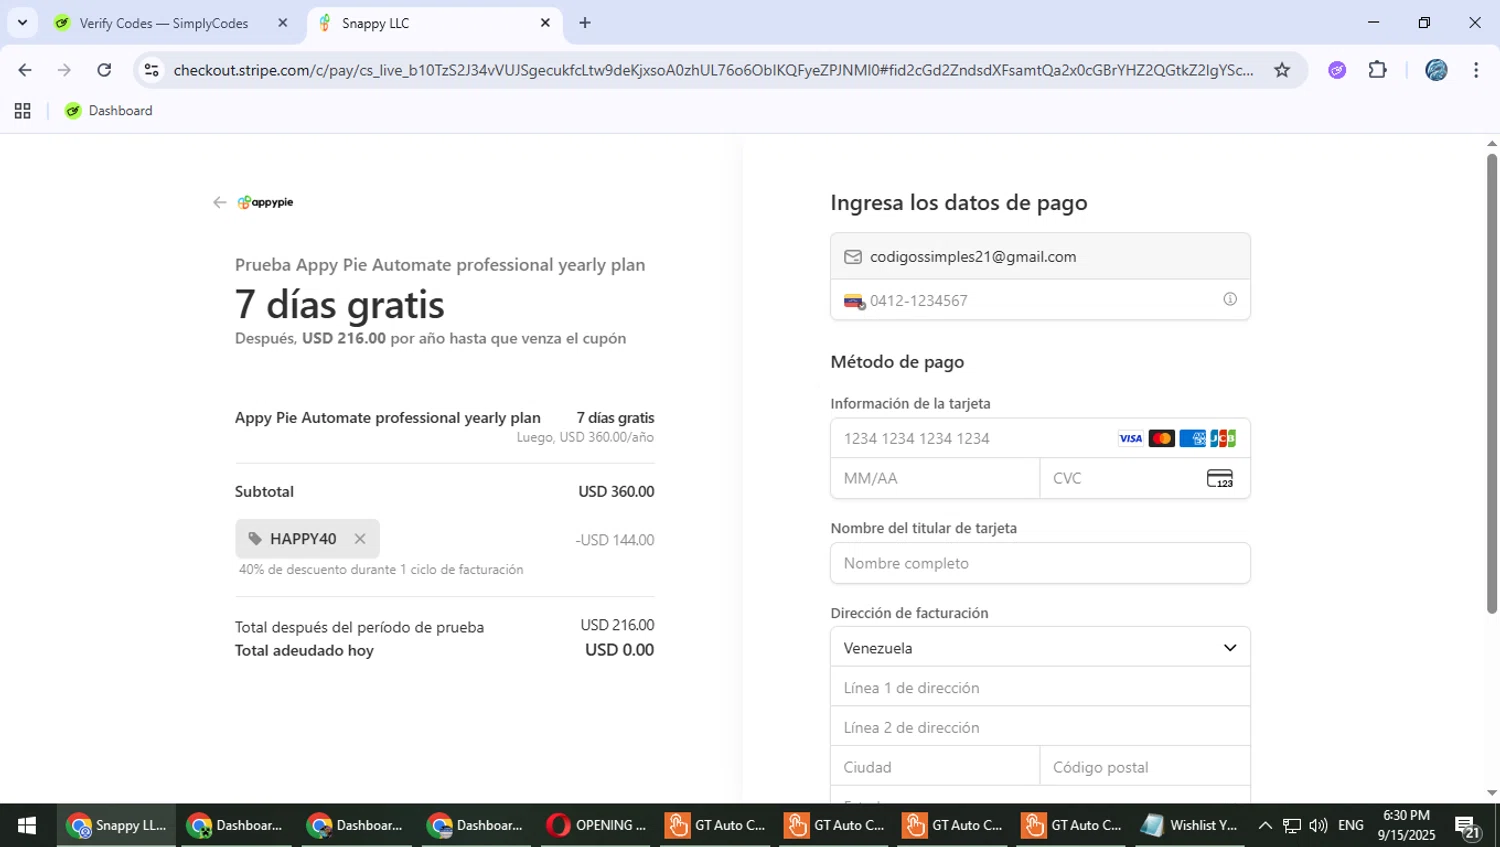Click the page vertical scrollbar

click(x=1491, y=384)
